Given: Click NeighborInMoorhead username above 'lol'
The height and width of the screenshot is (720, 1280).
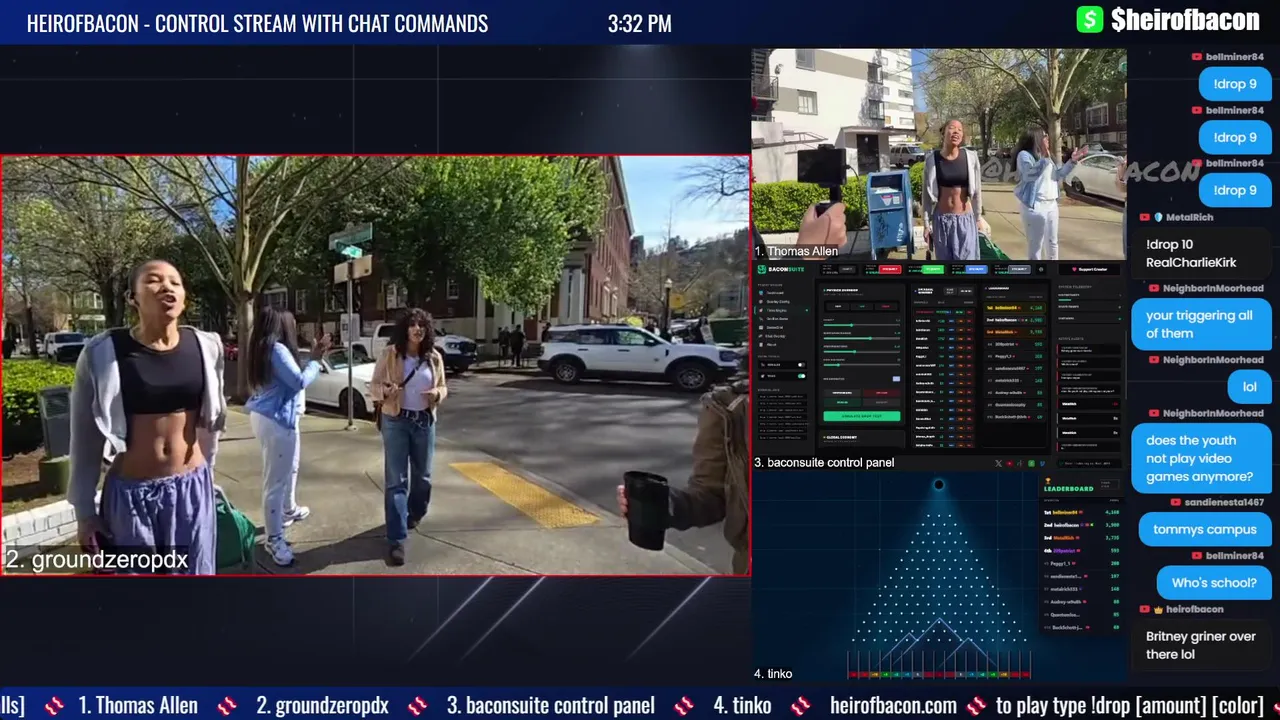Looking at the screenshot, I should click(x=1213, y=360).
